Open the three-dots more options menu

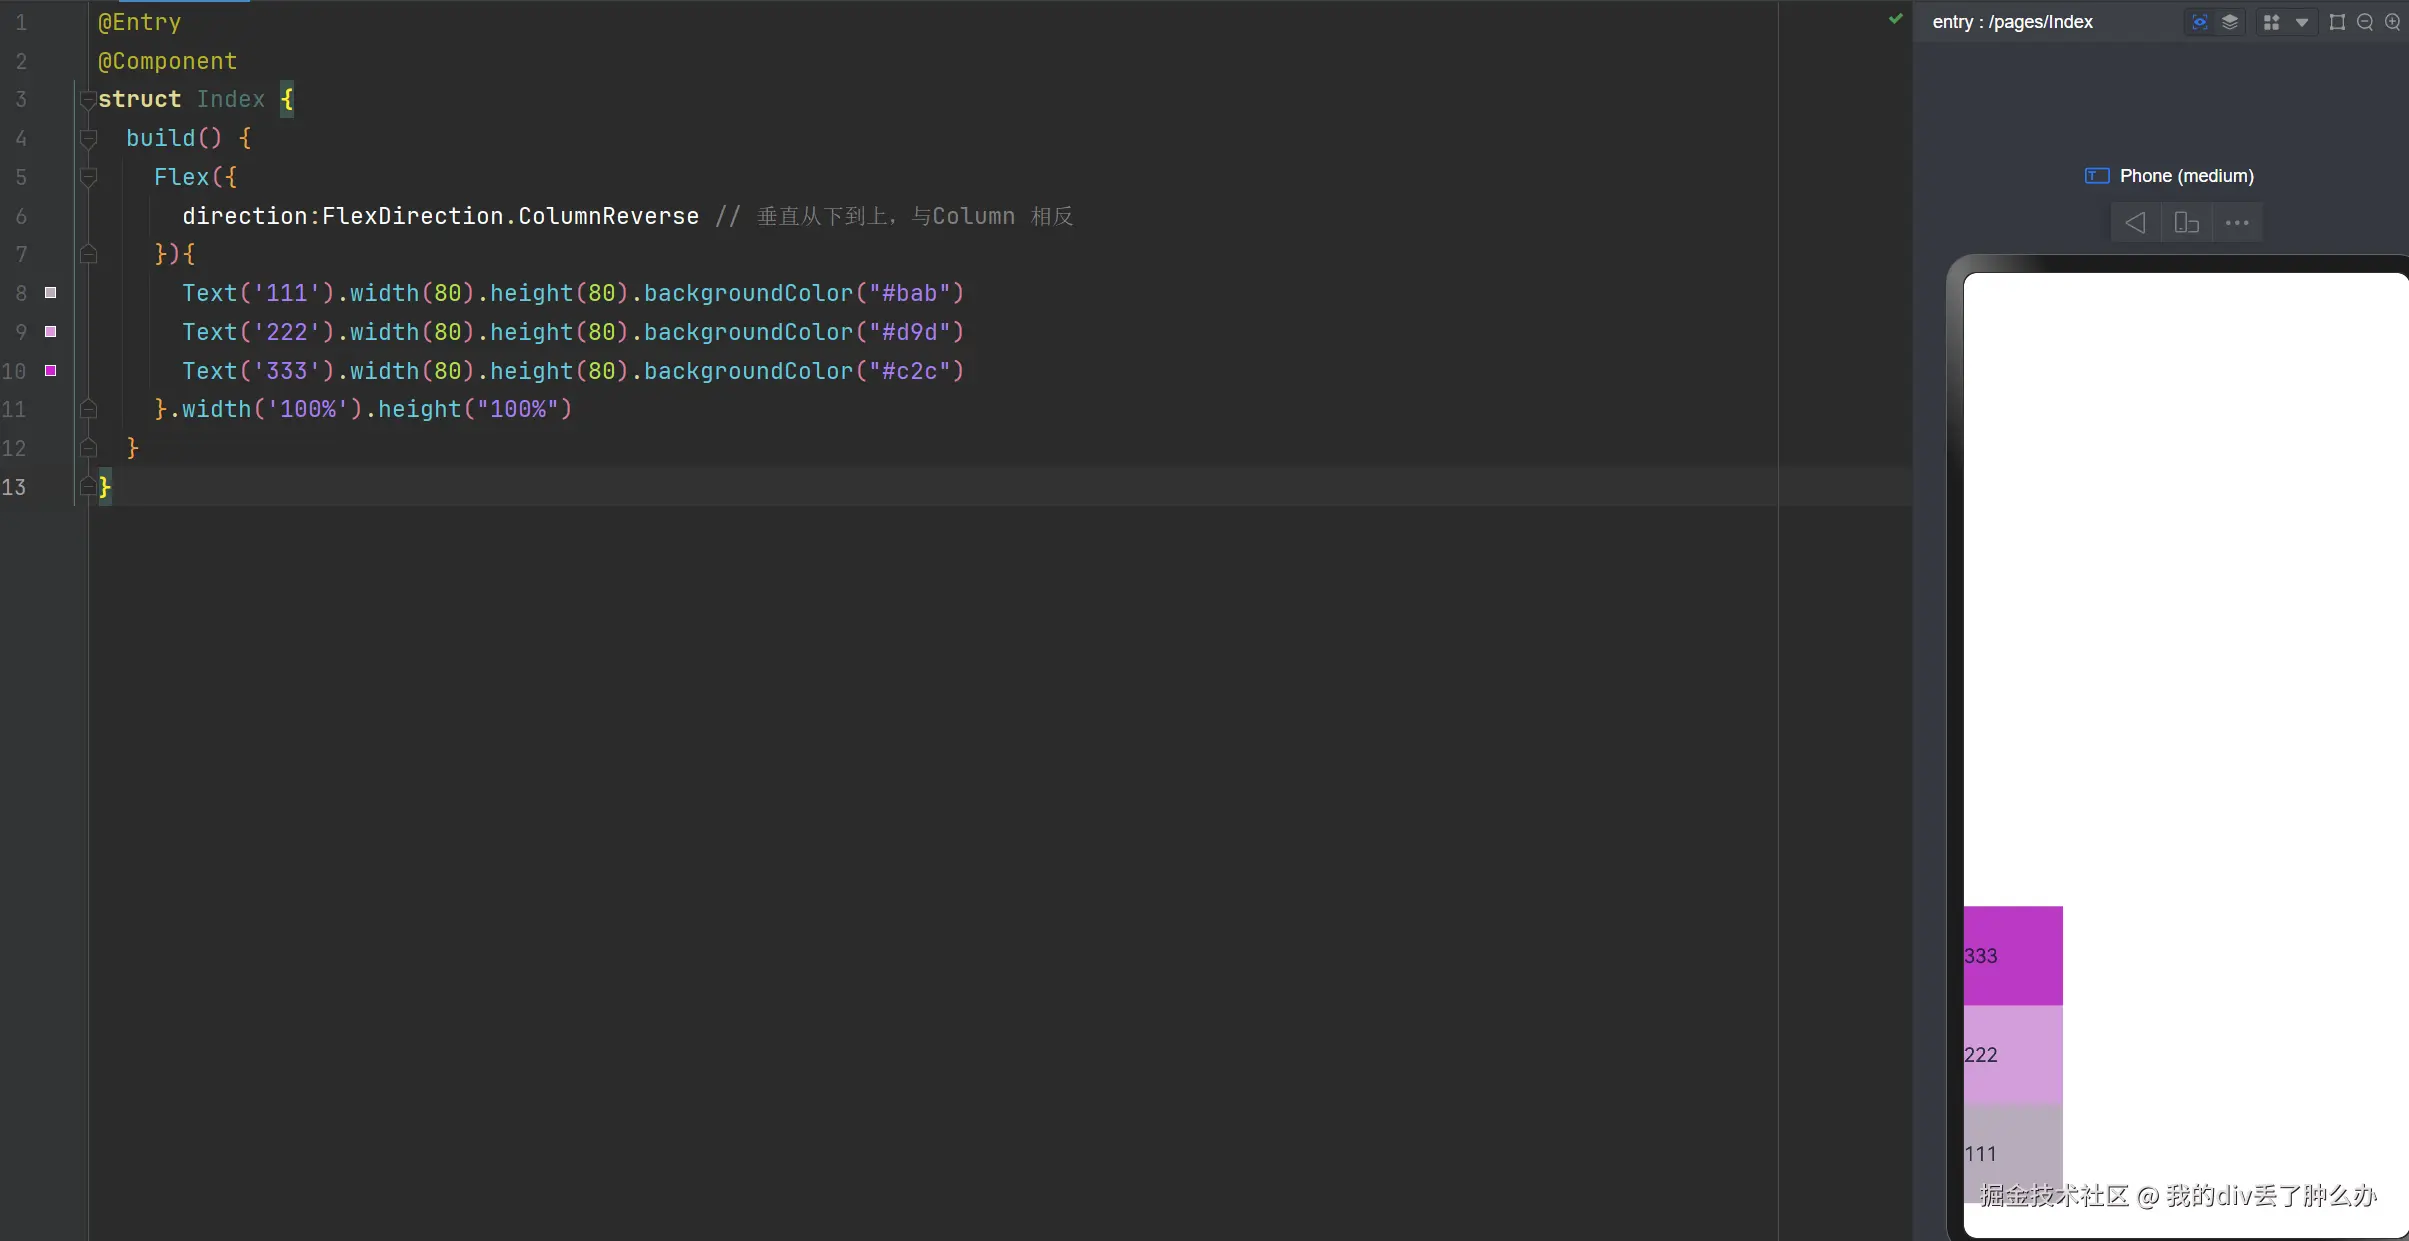2237,223
